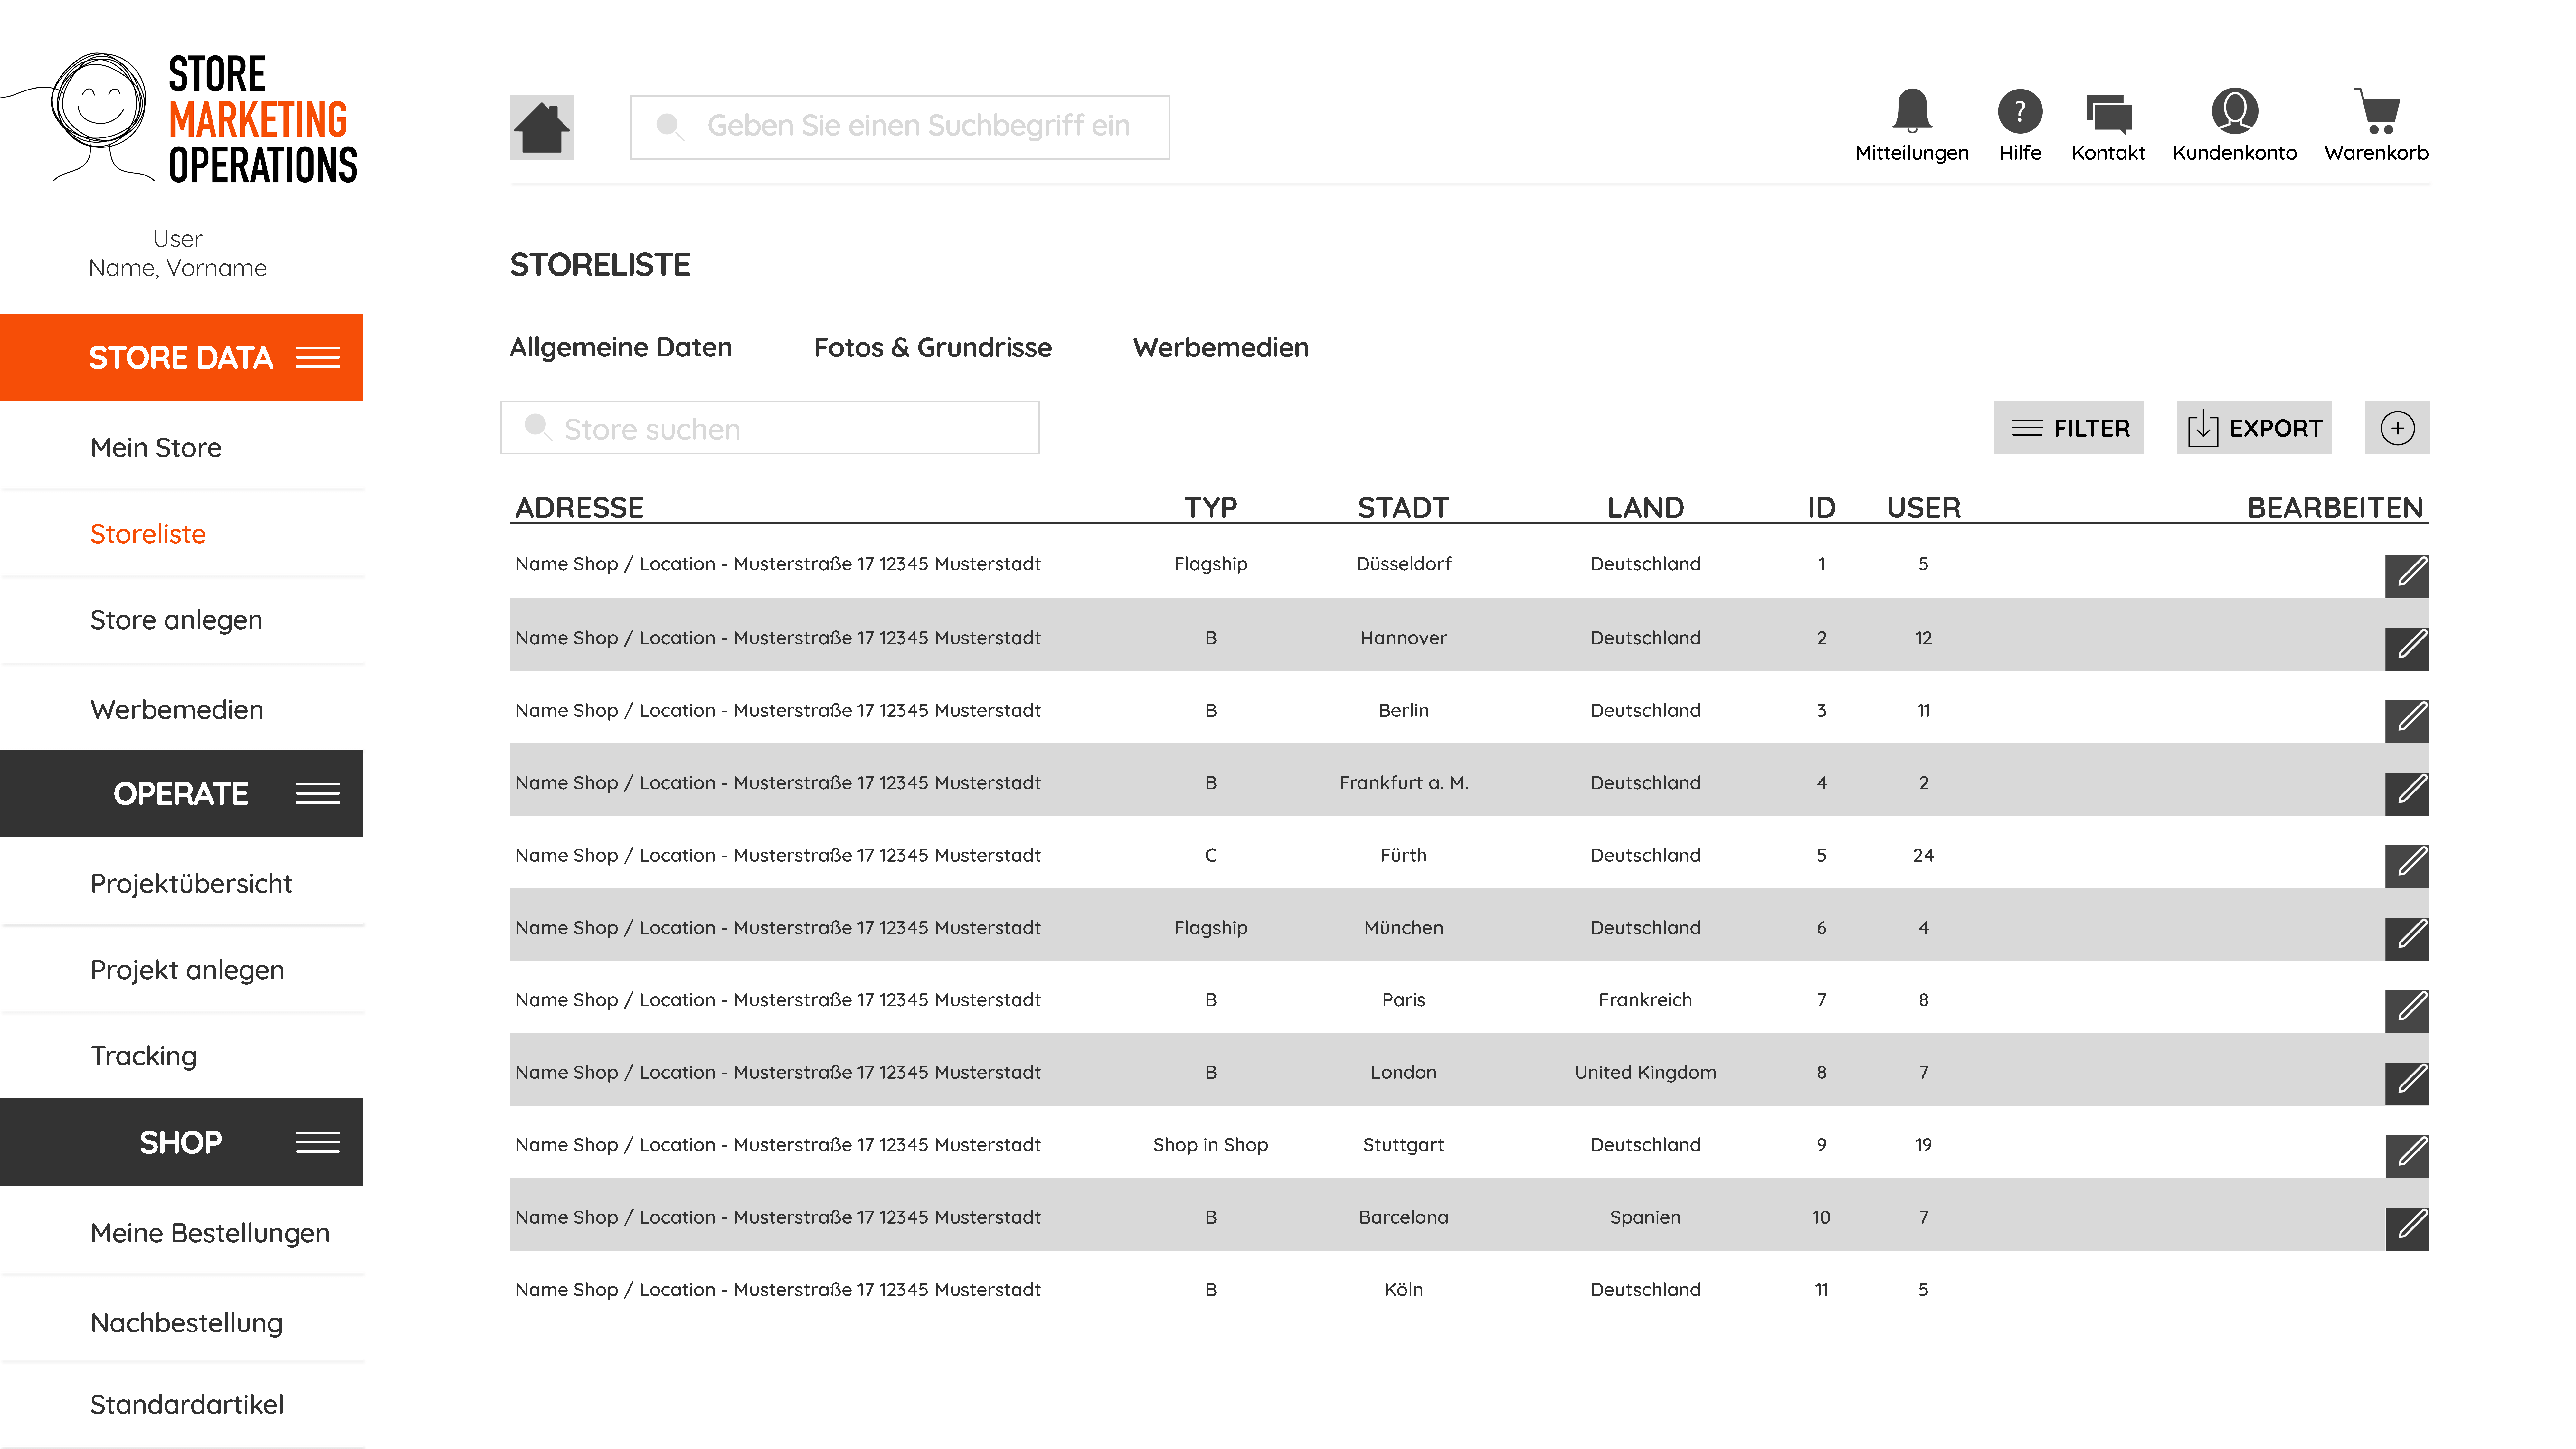
Task: Collapse the SHOP menu section
Action: pyautogui.click(x=318, y=1142)
